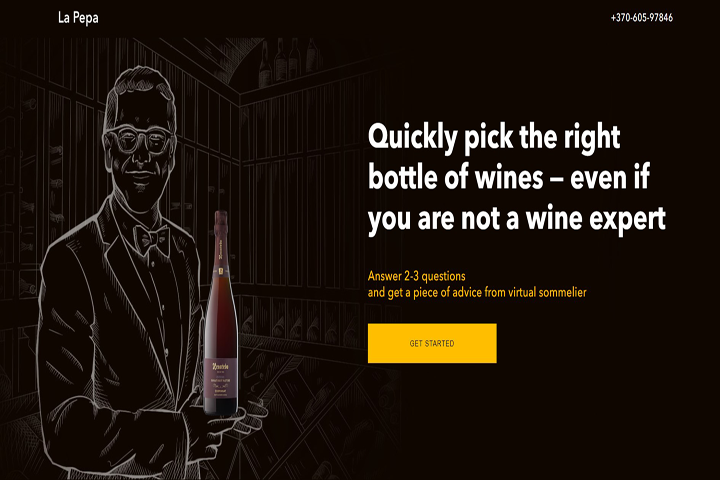Click the sommelier's ear
720x480 pixels.
point(108,150)
